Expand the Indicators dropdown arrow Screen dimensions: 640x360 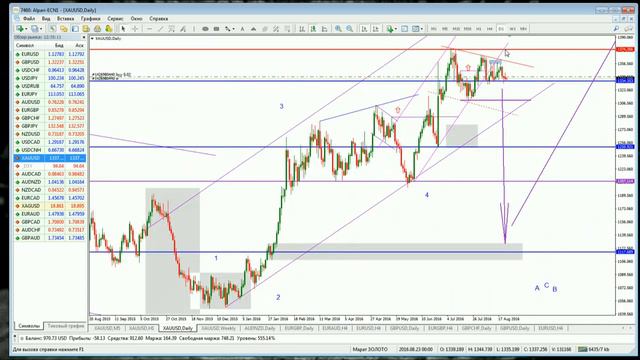(x=396, y=29)
